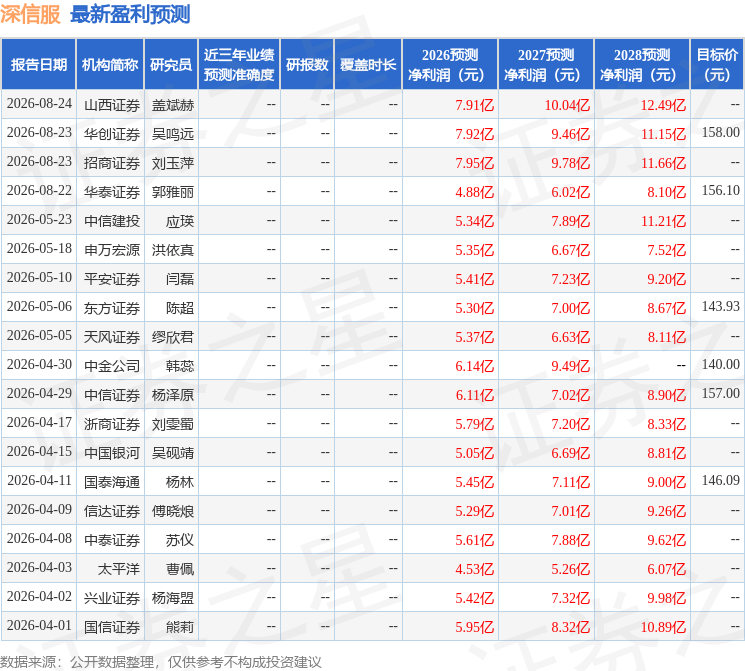Select the 报告日期 column header
The height and width of the screenshot is (671, 745).
click(x=38, y=65)
